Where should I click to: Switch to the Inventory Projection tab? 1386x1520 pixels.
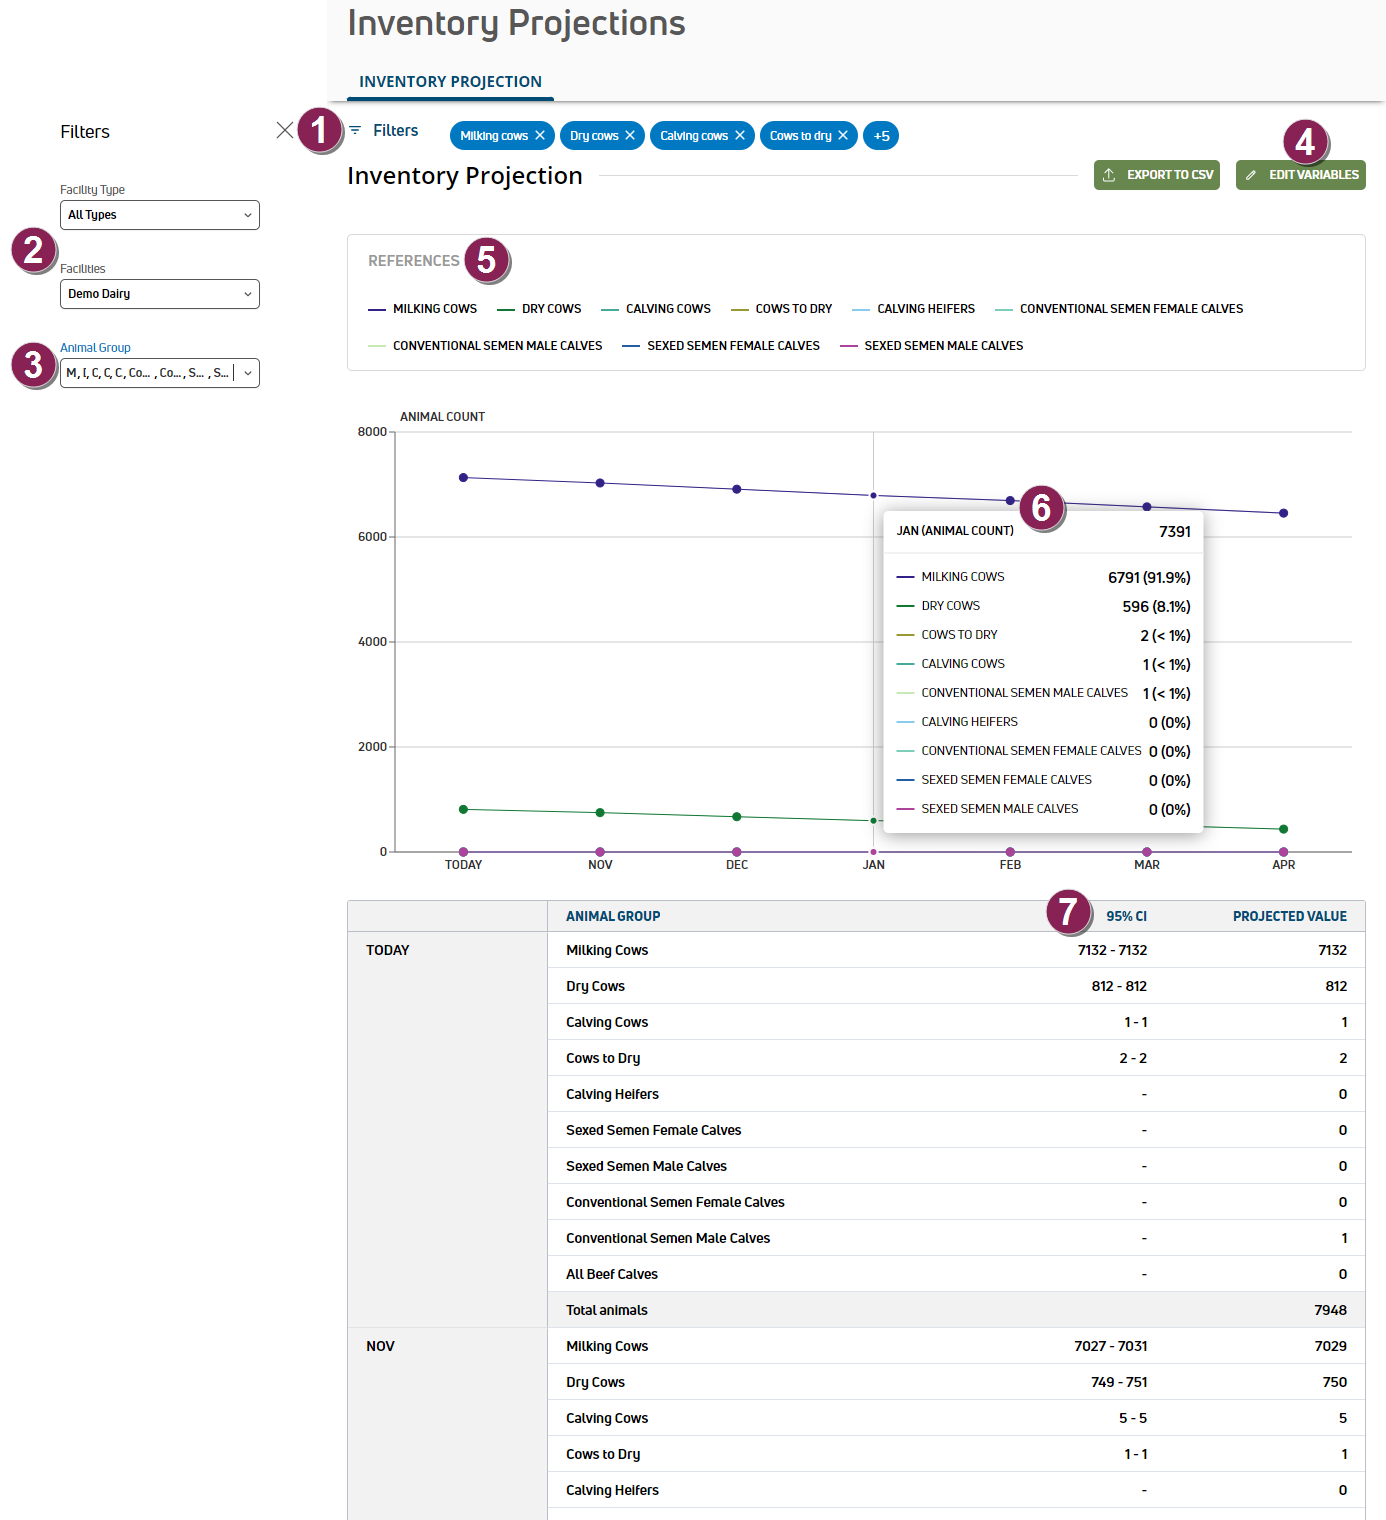click(x=450, y=82)
